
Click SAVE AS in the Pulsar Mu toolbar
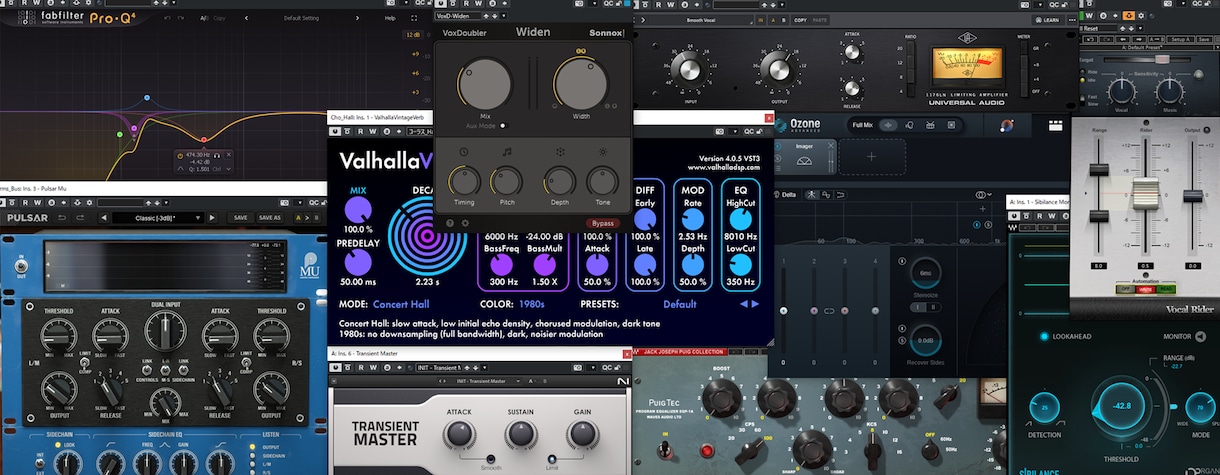(x=269, y=218)
